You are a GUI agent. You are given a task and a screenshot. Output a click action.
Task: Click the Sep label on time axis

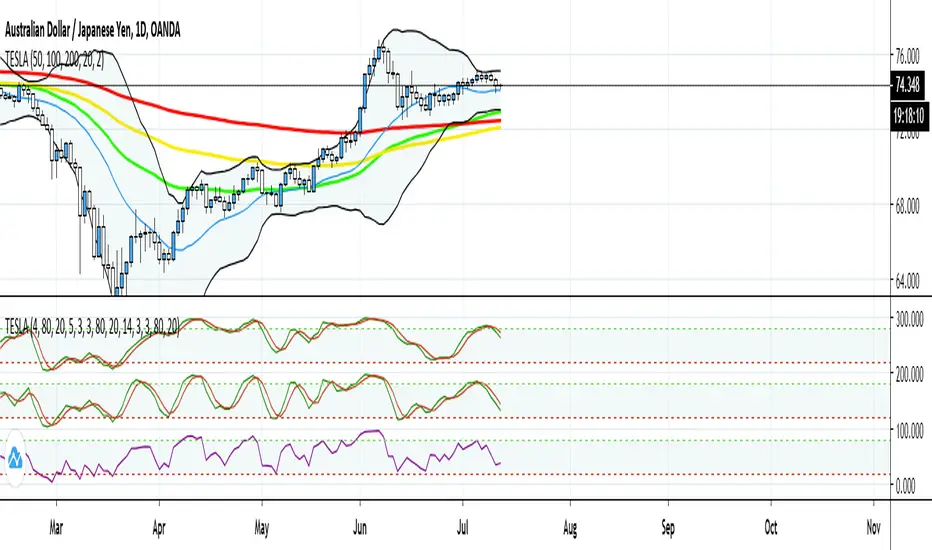pyautogui.click(x=668, y=528)
